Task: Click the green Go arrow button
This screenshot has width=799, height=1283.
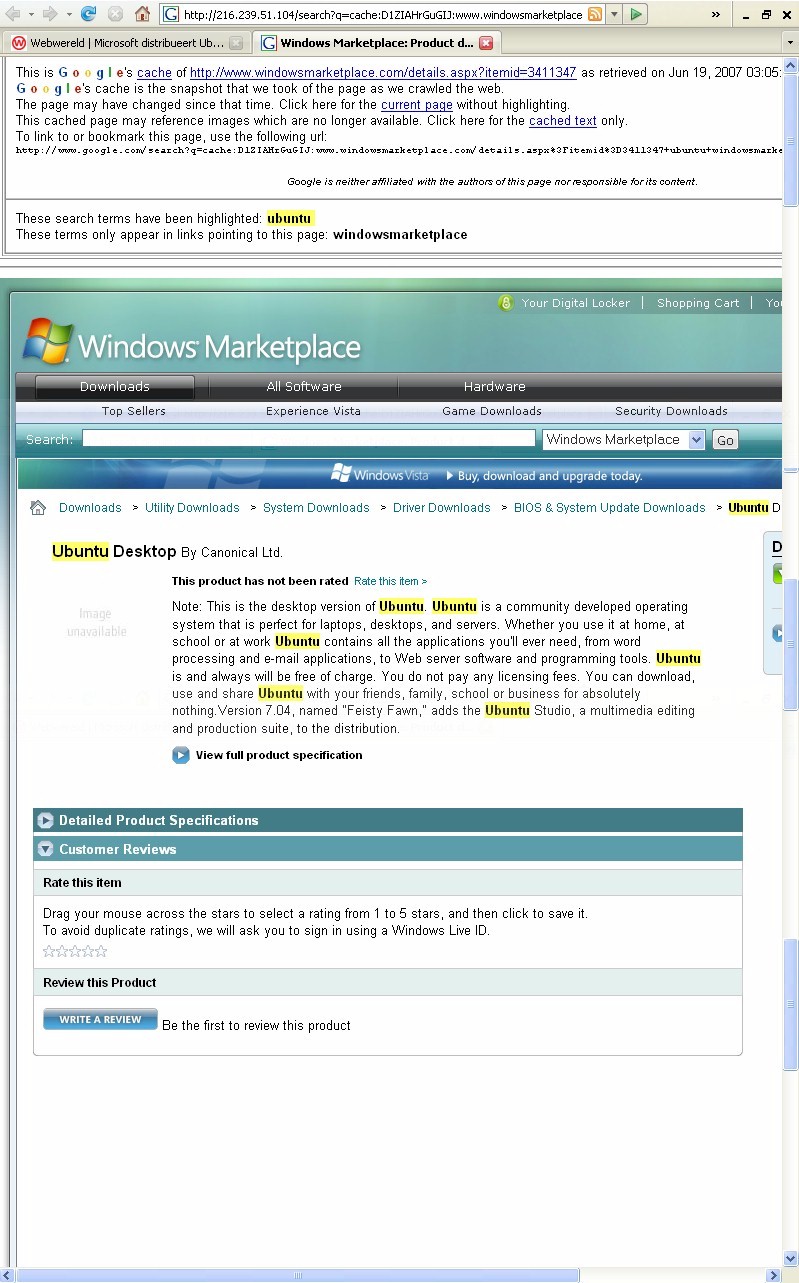Action: coord(636,15)
